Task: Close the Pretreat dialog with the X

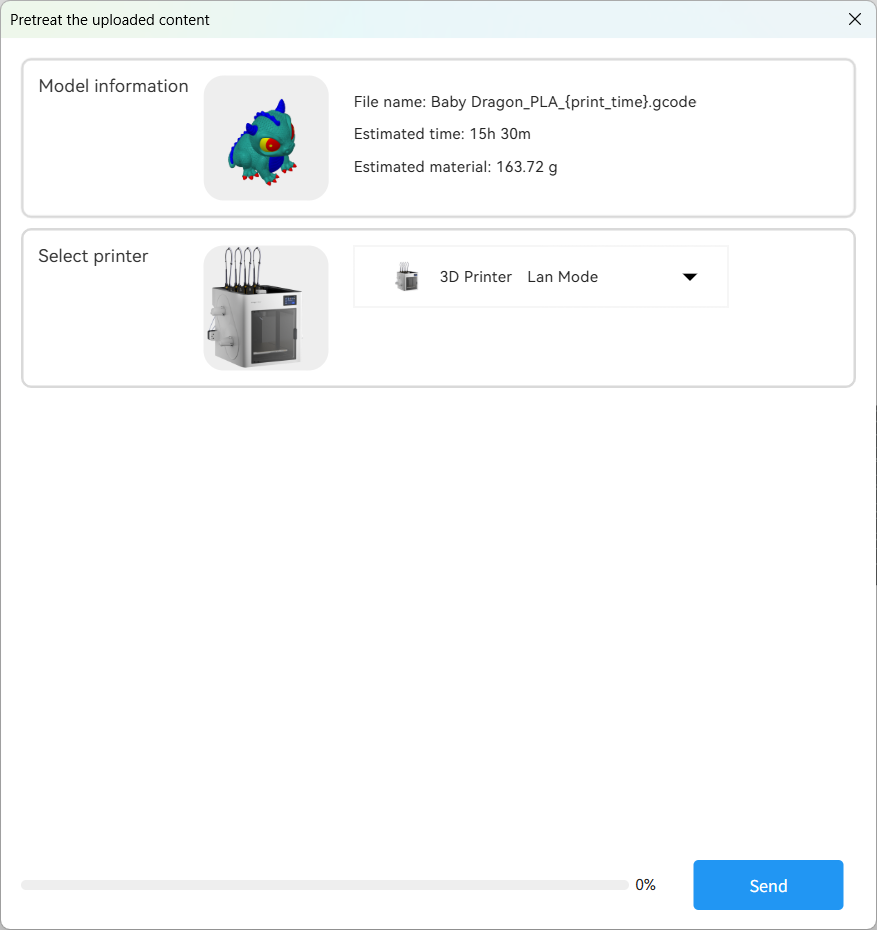Action: [x=854, y=19]
